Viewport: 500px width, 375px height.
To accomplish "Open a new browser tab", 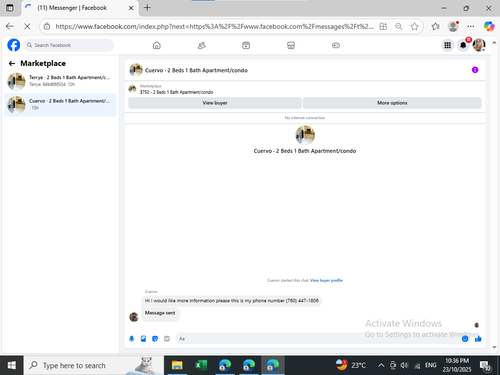I will [x=147, y=8].
